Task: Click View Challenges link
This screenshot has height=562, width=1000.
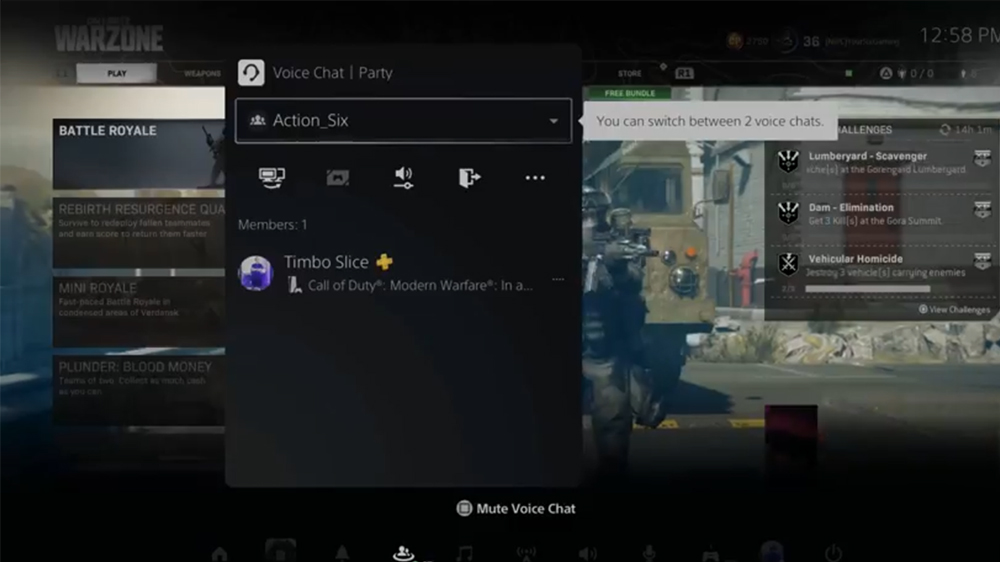Action: point(955,309)
